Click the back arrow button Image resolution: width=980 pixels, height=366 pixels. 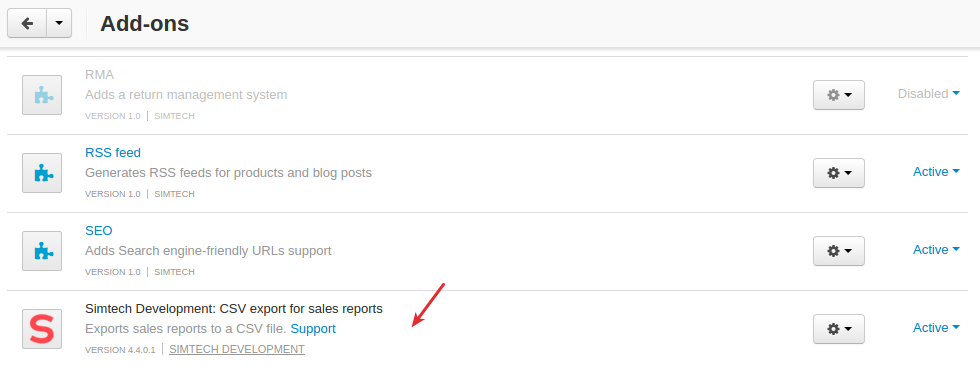point(27,23)
